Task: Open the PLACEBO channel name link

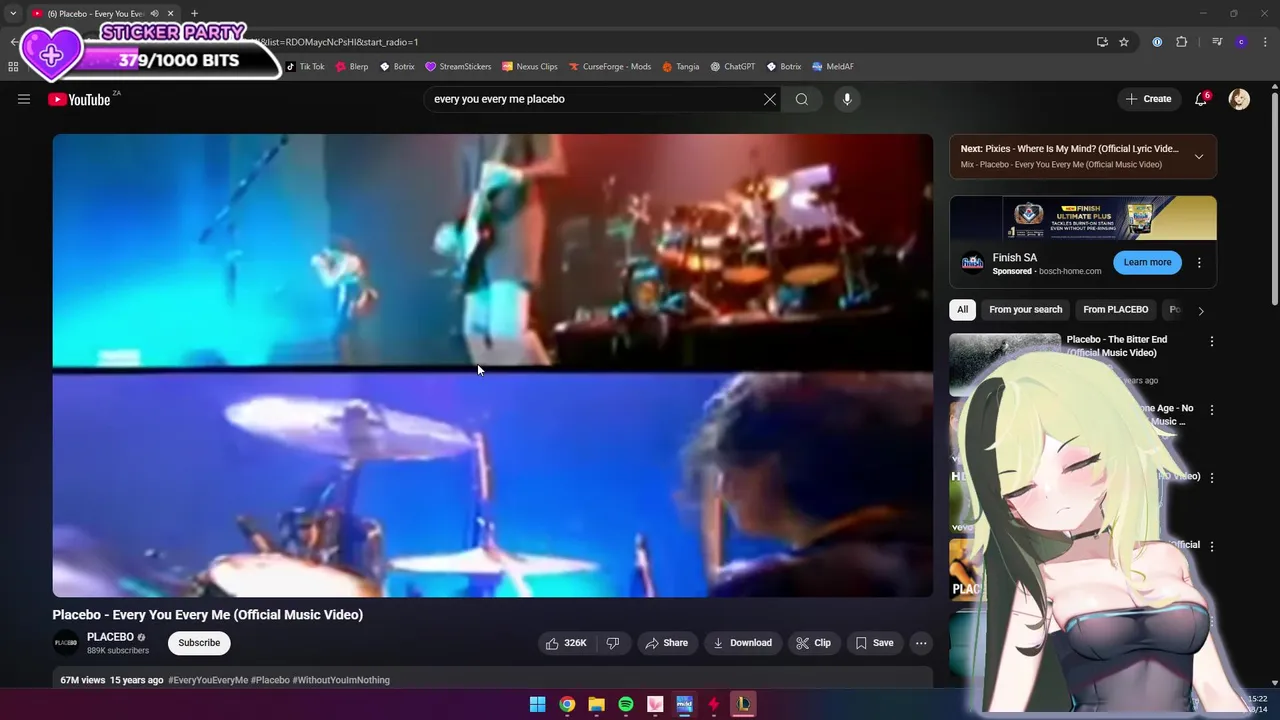Action: tap(110, 637)
